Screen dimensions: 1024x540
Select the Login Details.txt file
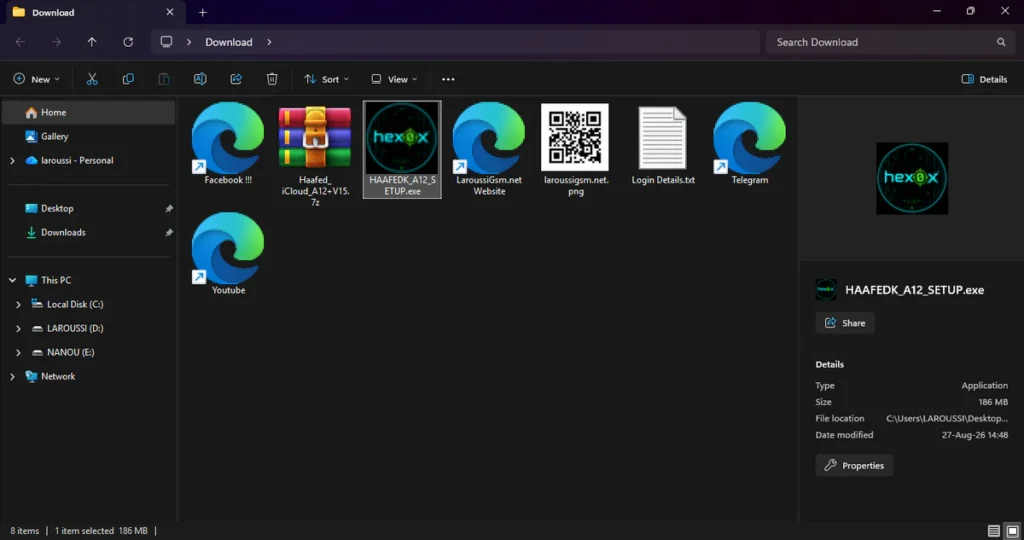(663, 144)
